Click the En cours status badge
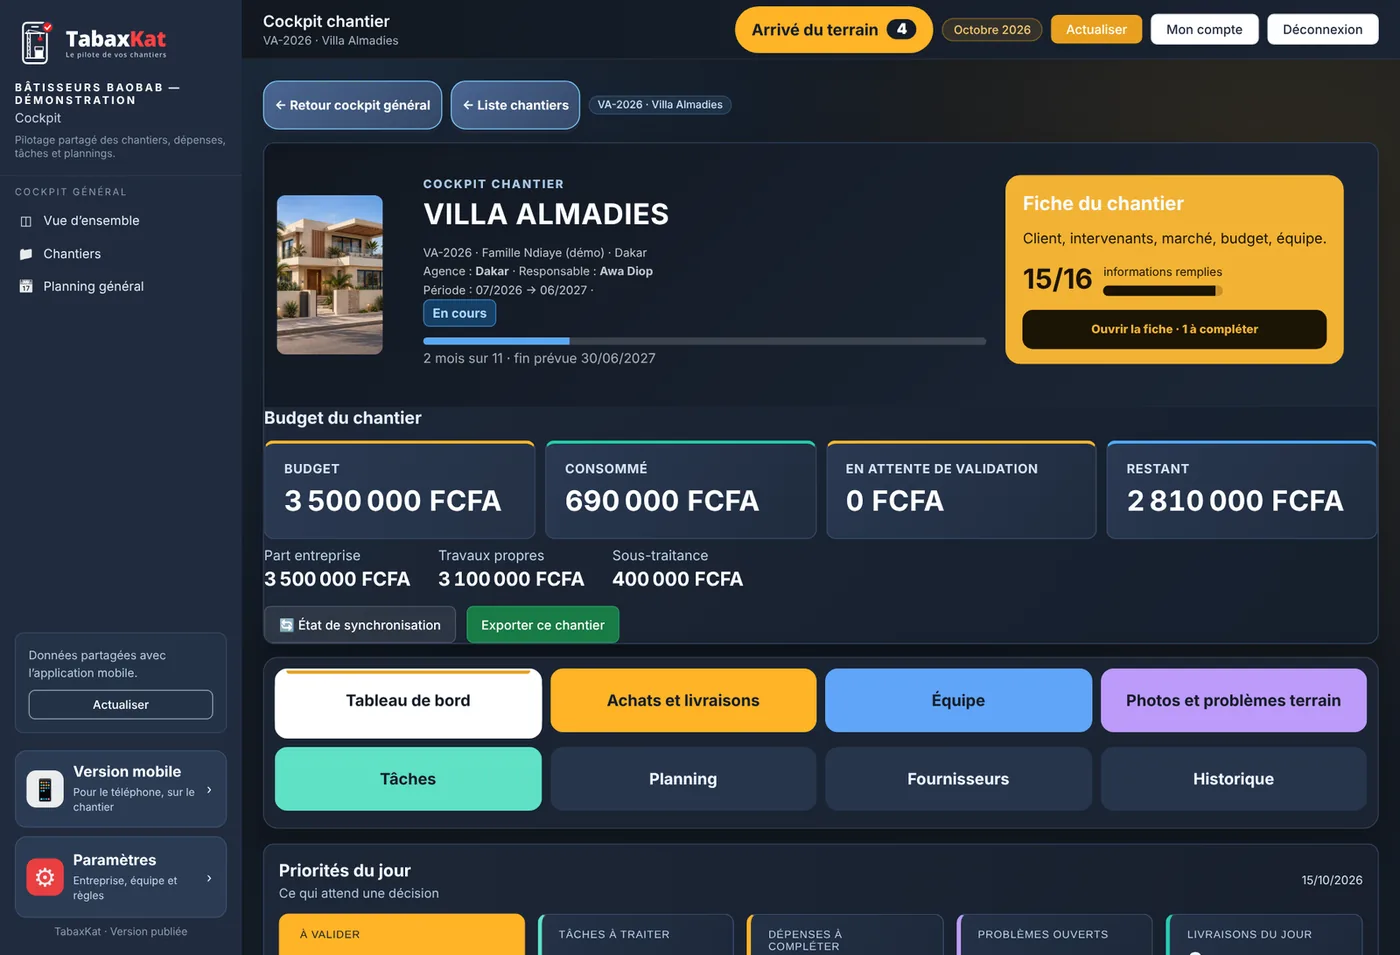Image resolution: width=1400 pixels, height=955 pixels. pyautogui.click(x=459, y=313)
